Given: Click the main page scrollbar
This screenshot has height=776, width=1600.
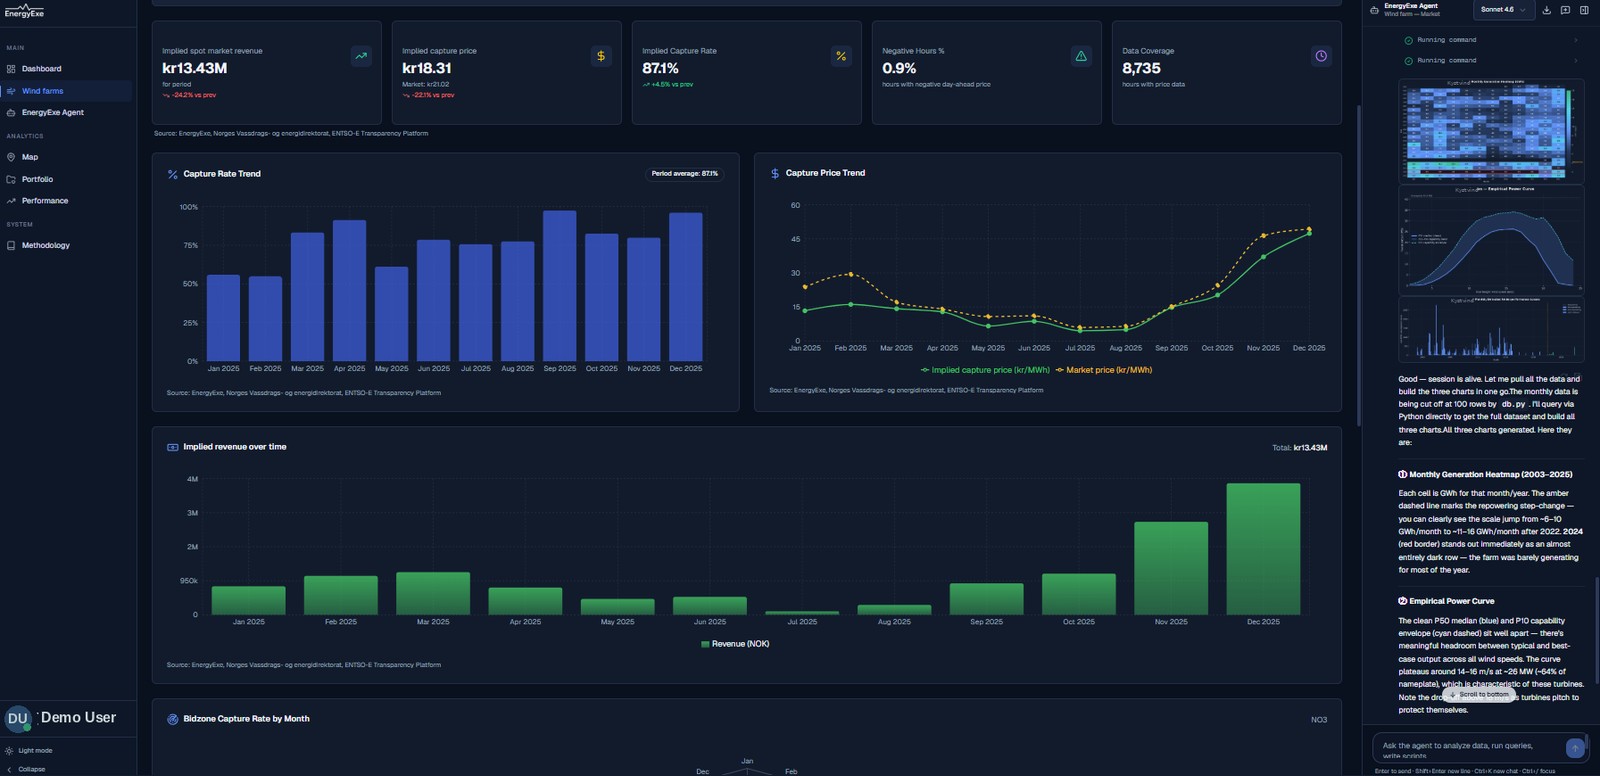Looking at the screenshot, I should click(1357, 265).
